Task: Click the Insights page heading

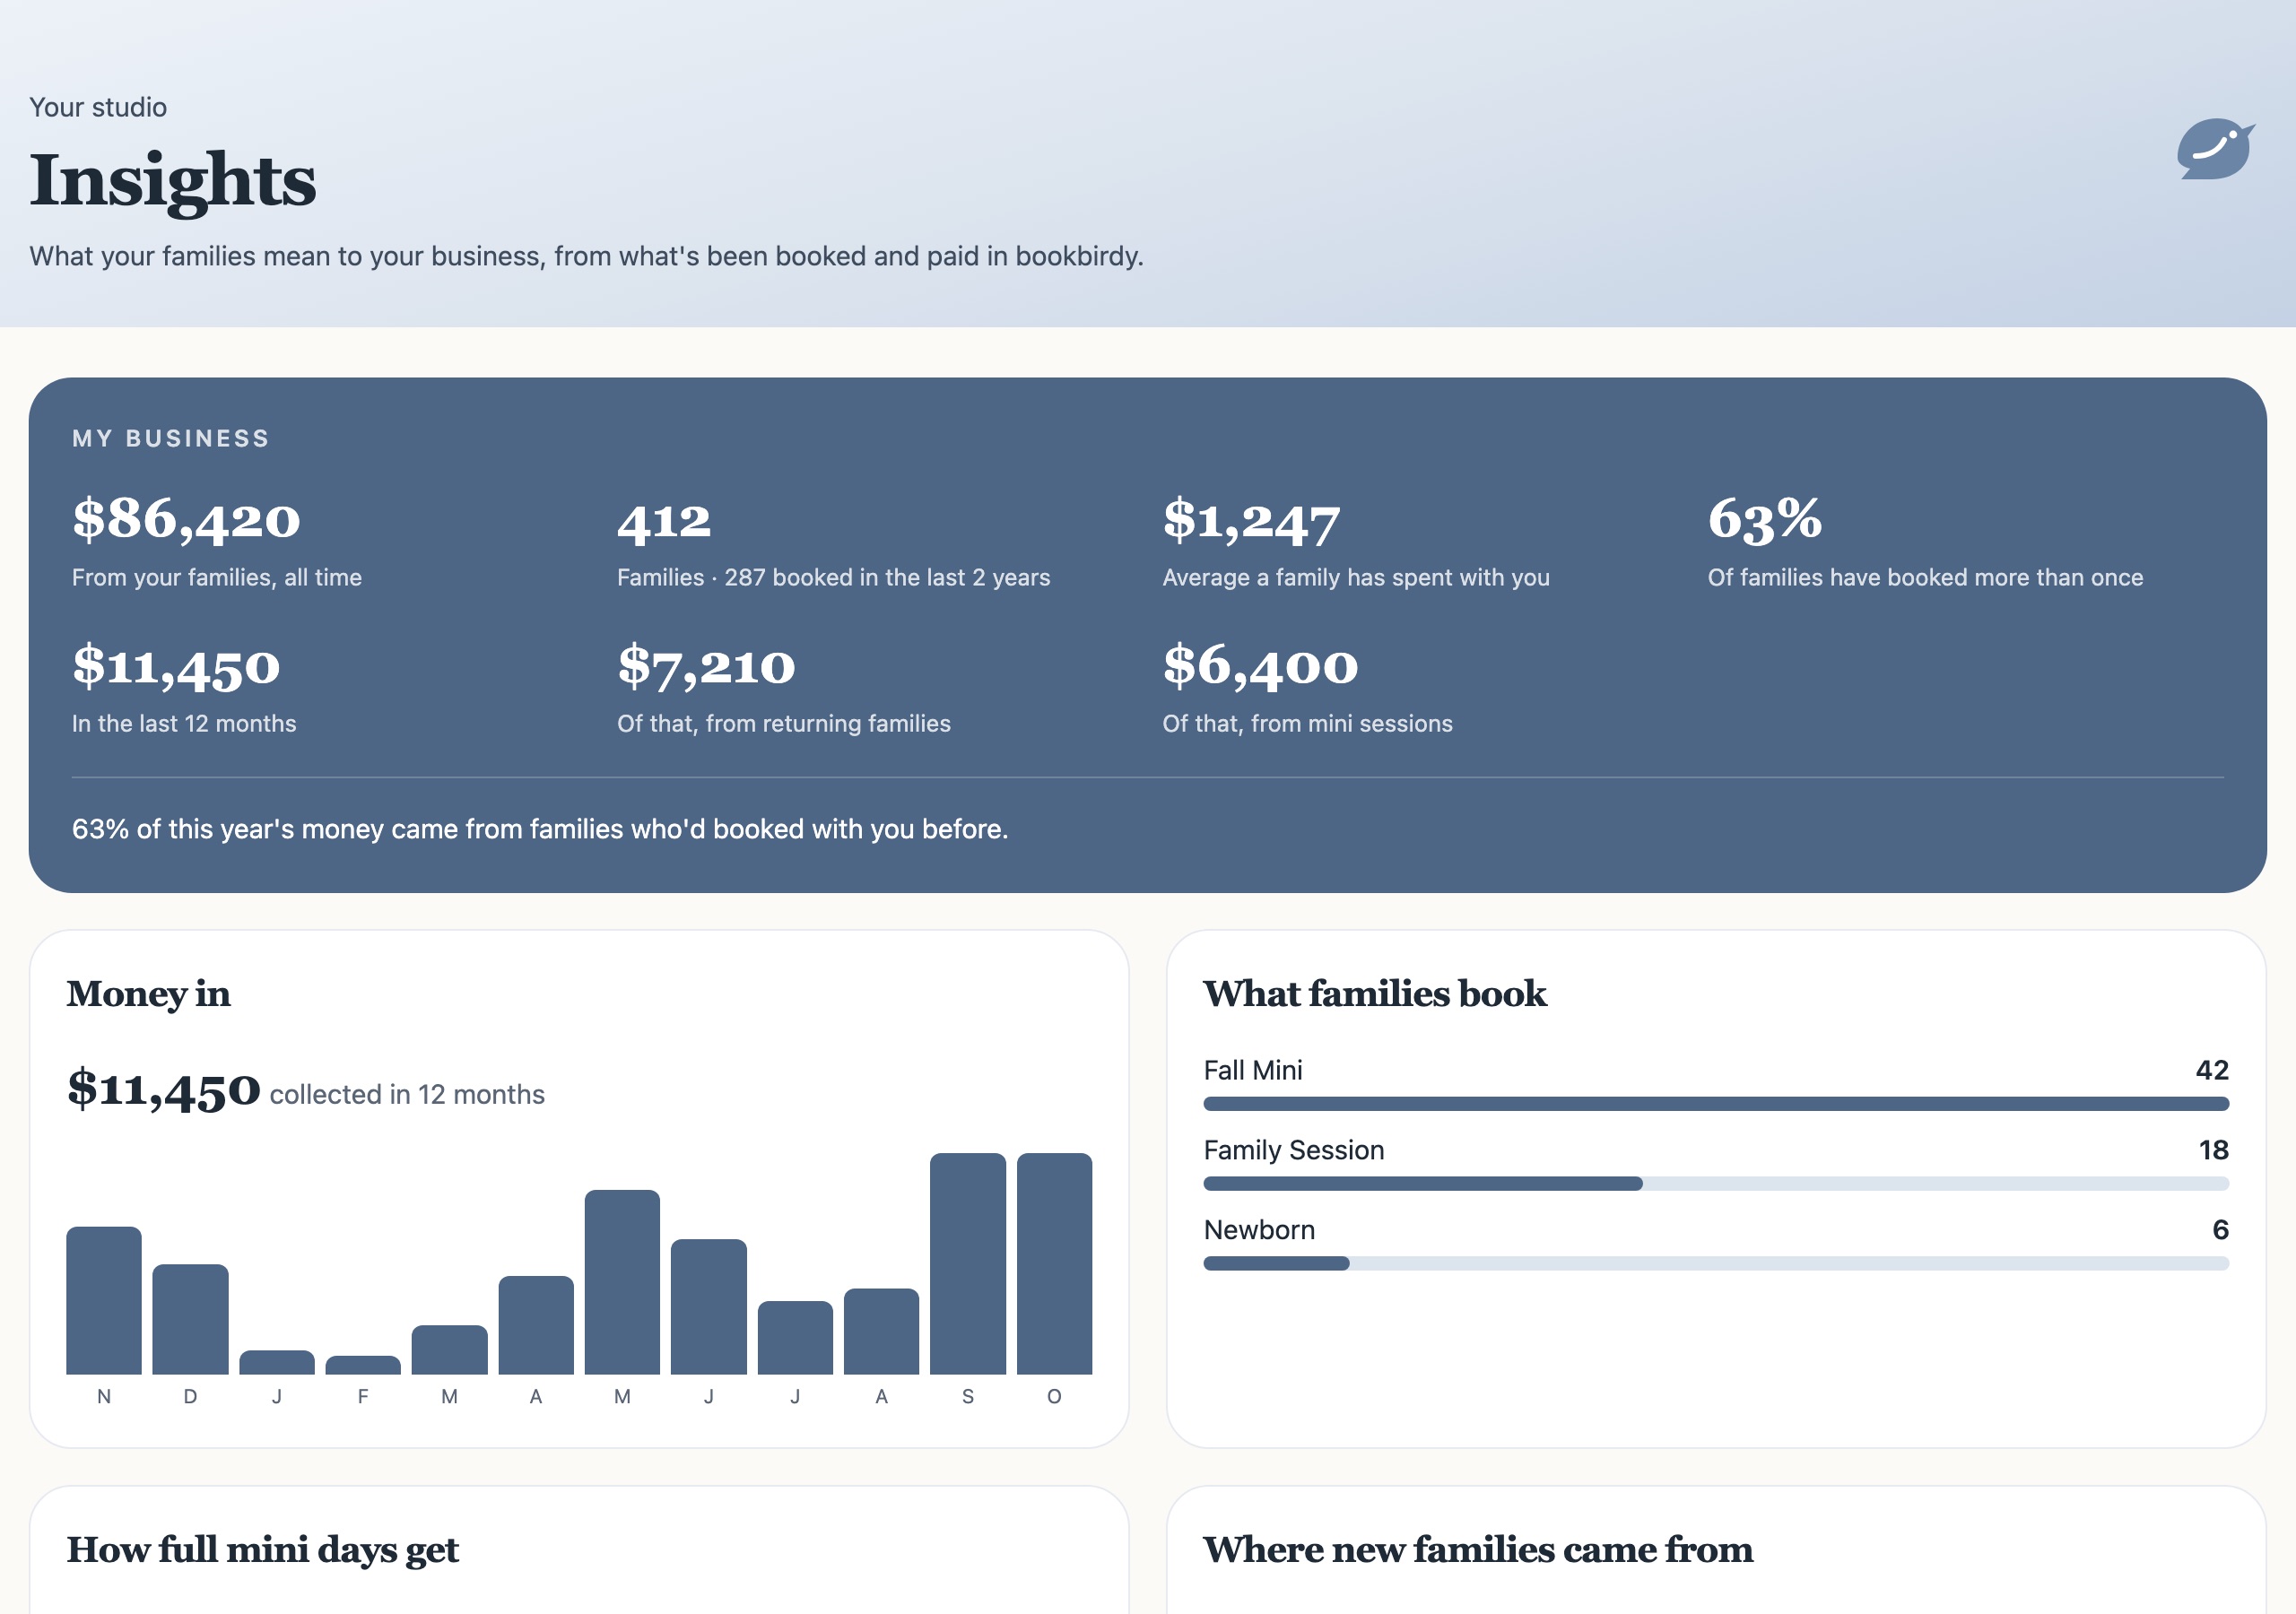Action: [x=172, y=181]
